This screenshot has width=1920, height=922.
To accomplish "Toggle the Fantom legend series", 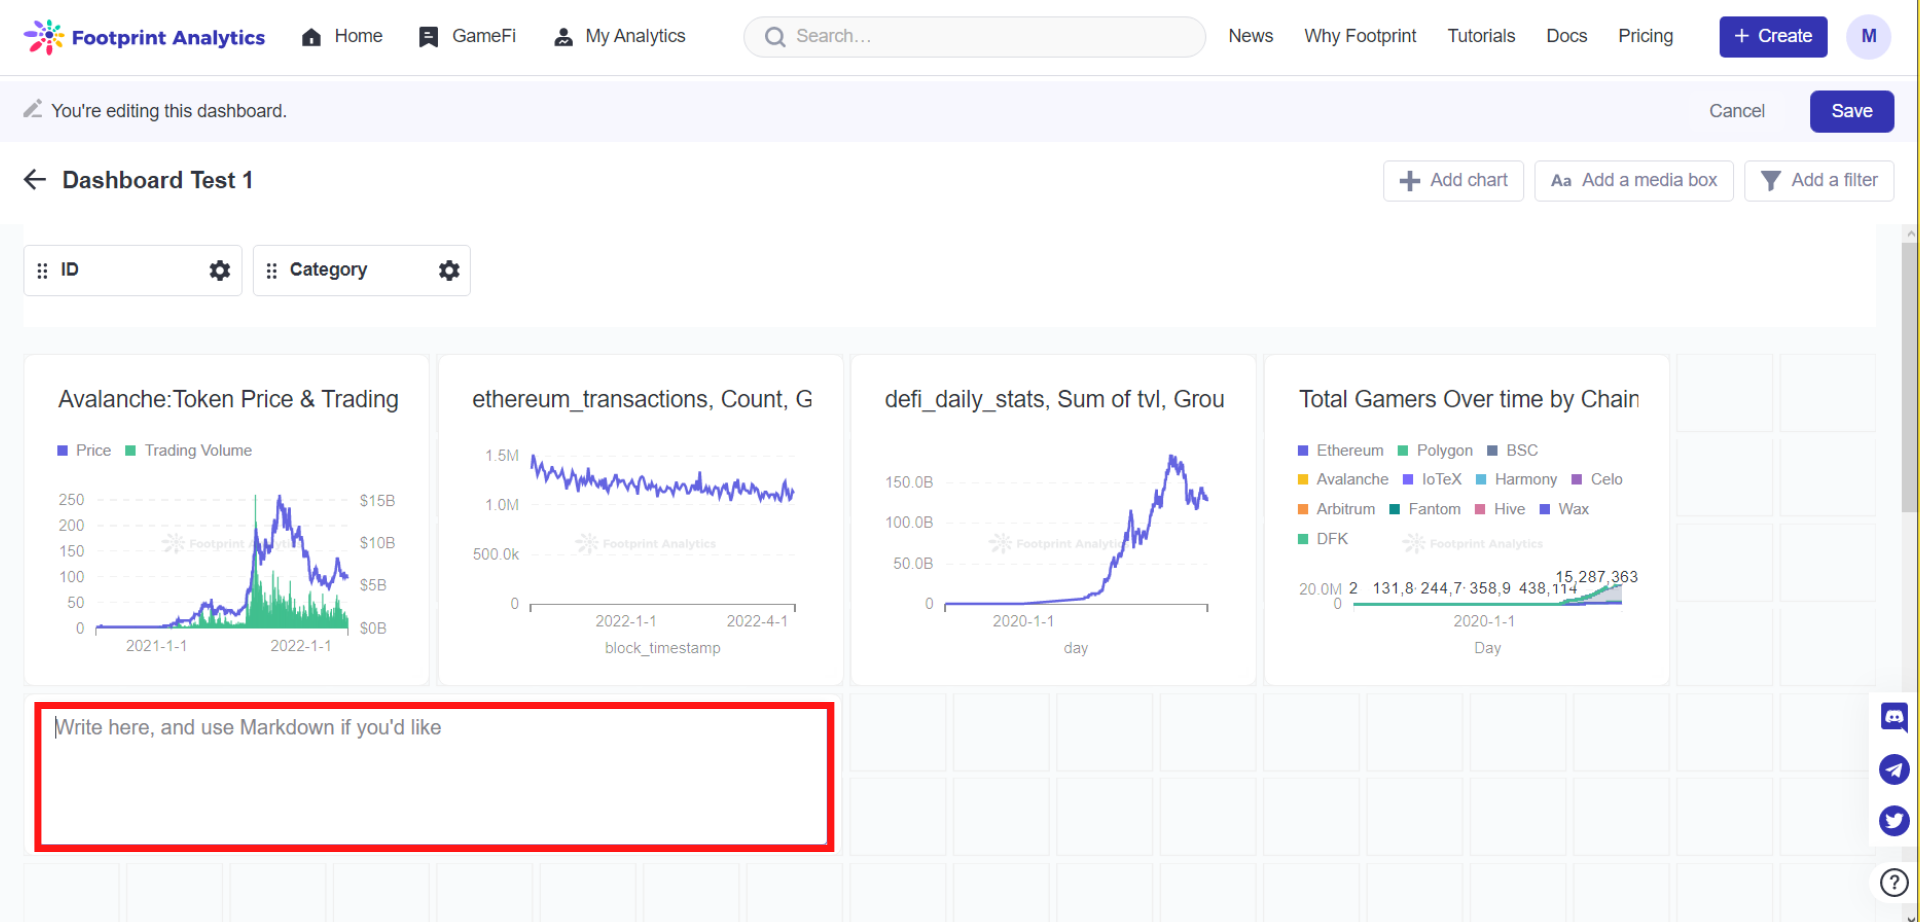I will 1425,509.
